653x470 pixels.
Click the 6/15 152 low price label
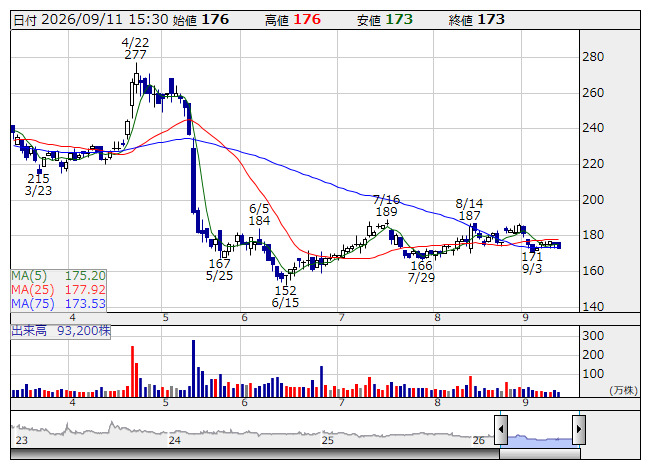pos(285,296)
